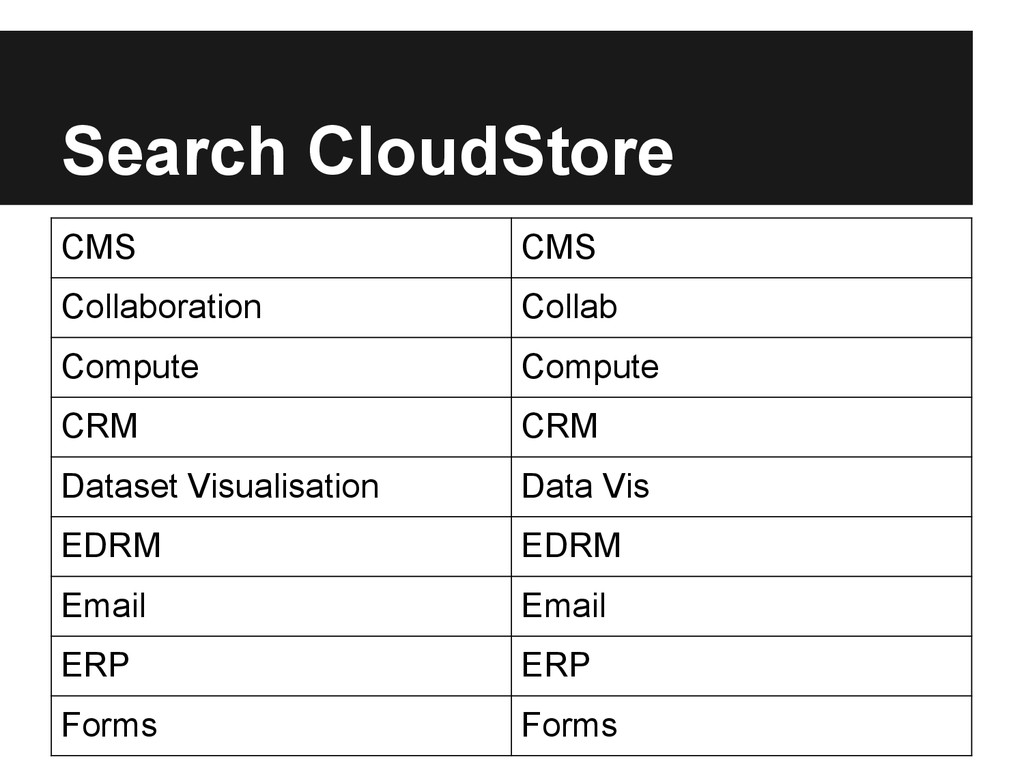The image size is (1024, 768).
Task: Click the right column Compute cell
Action: (741, 367)
